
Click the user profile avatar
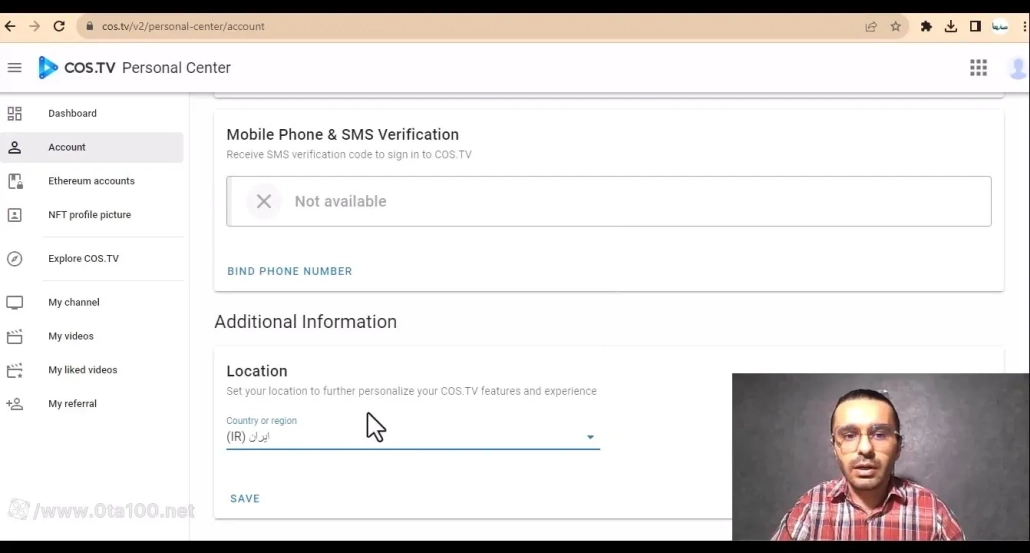pos(1018,68)
